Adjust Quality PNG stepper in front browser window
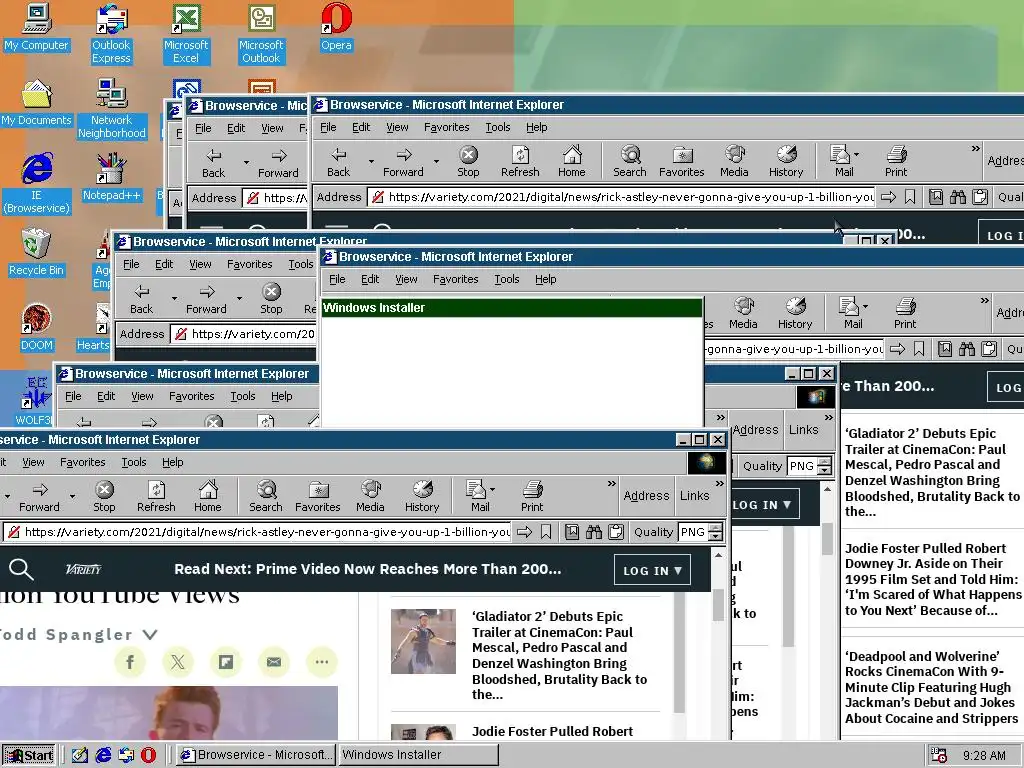This screenshot has width=1024, height=768. pyautogui.click(x=716, y=532)
